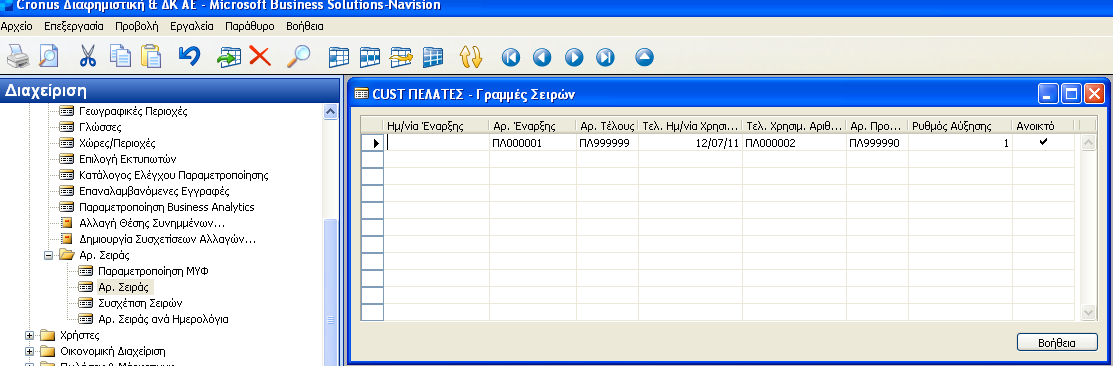Click the Print icon in toolbar
The width and height of the screenshot is (1113, 366).
tap(18, 57)
